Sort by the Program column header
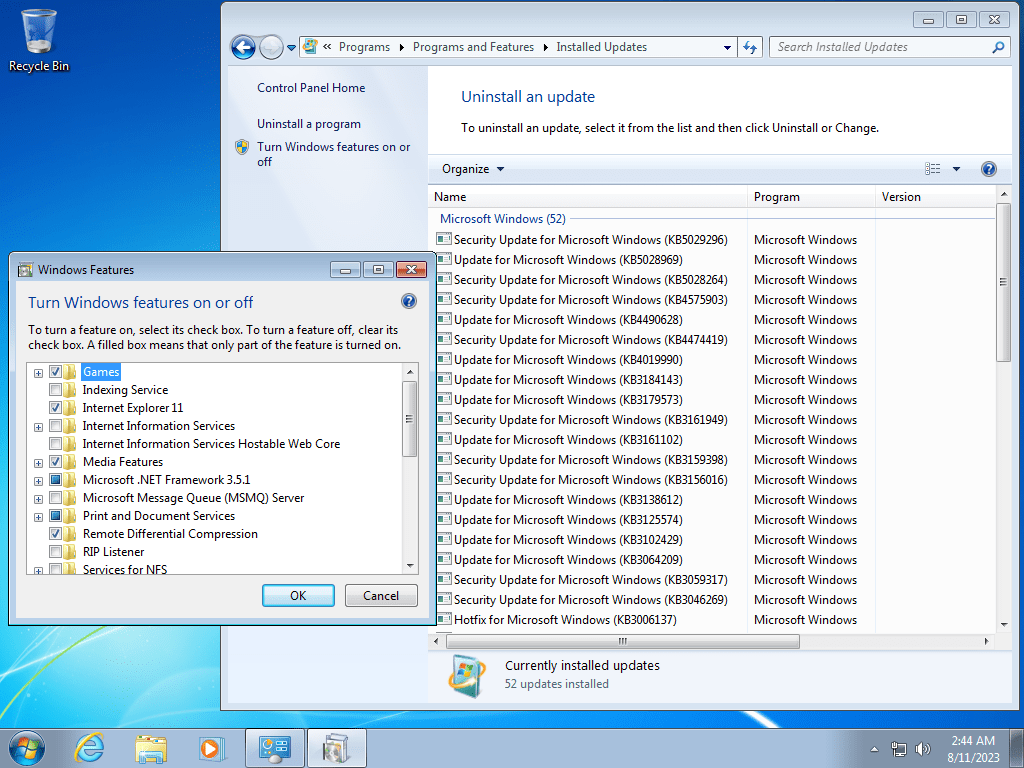This screenshot has height=768, width=1024. (x=811, y=197)
